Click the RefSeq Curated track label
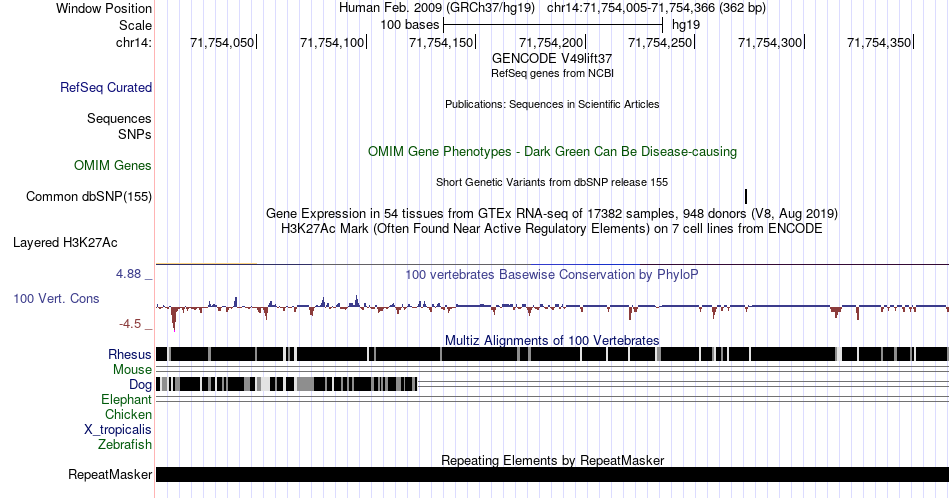 (106, 87)
